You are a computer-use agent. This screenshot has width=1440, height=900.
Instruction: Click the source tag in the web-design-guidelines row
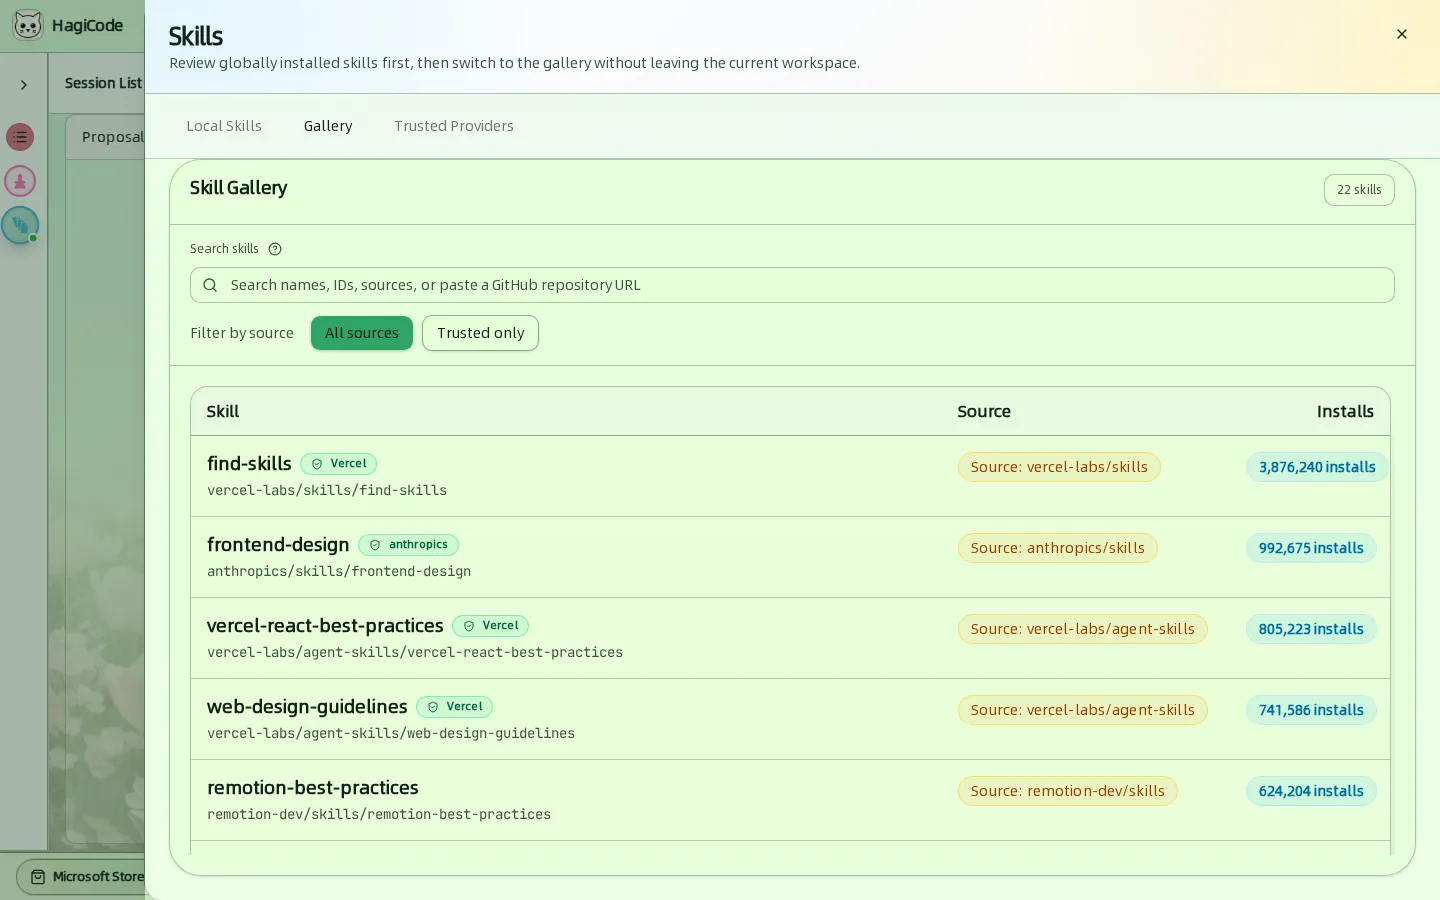1083,710
